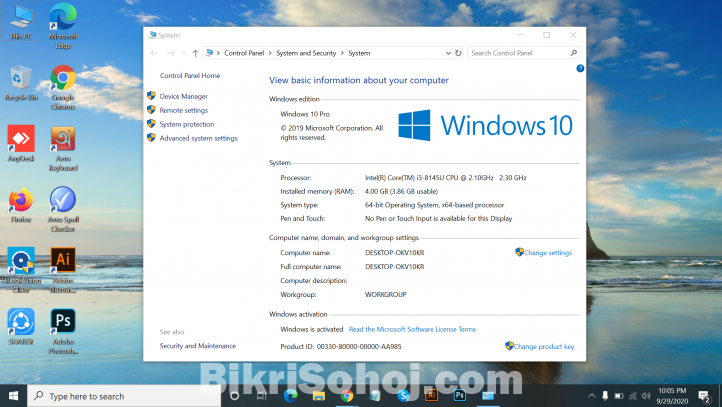Click the Product ID number text
This screenshot has height=407, width=722.
pos(359,346)
